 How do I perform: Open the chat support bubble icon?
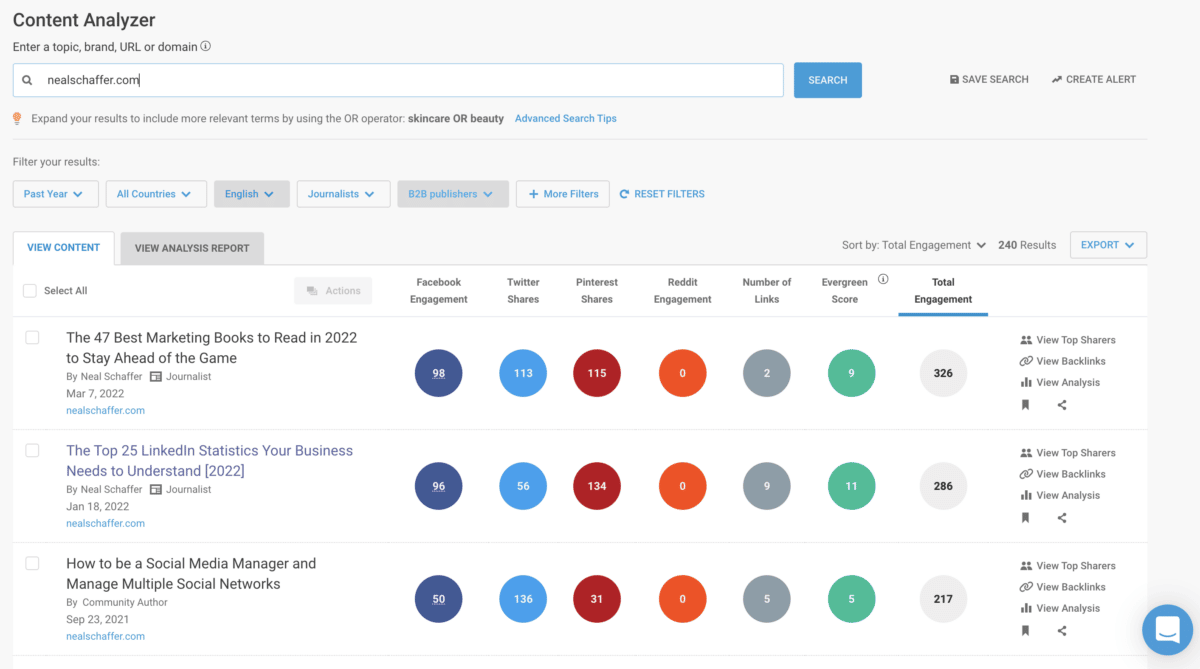pos(1167,629)
